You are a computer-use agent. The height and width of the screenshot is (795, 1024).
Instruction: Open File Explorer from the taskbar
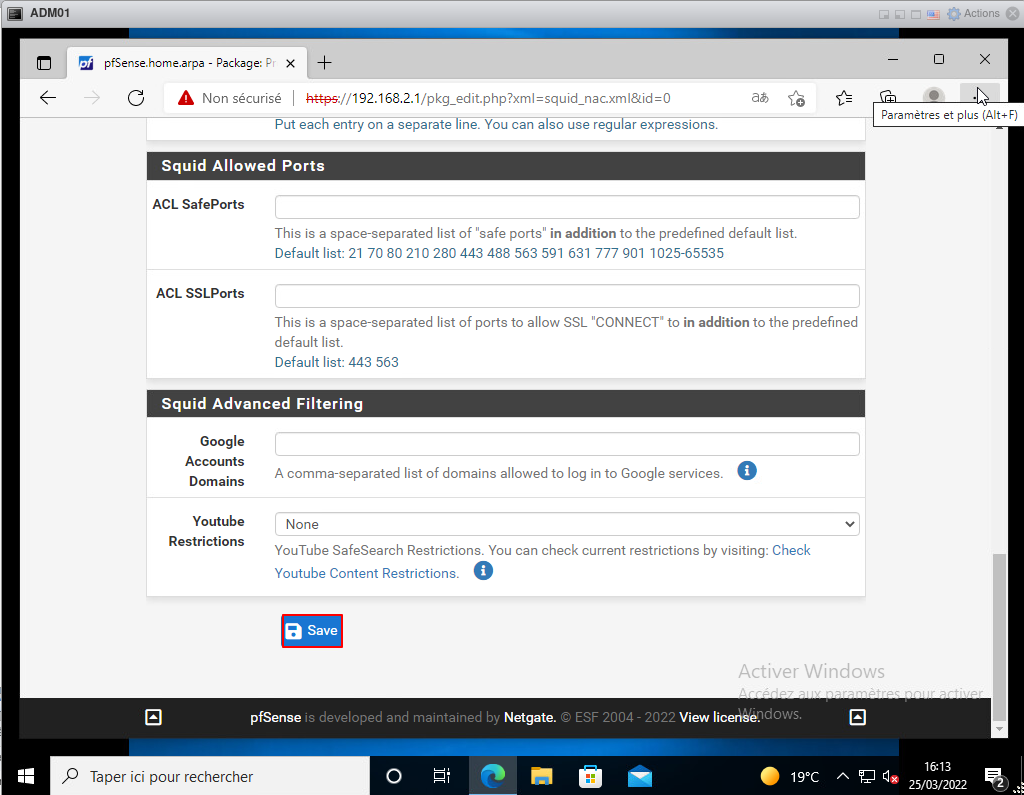[541, 776]
